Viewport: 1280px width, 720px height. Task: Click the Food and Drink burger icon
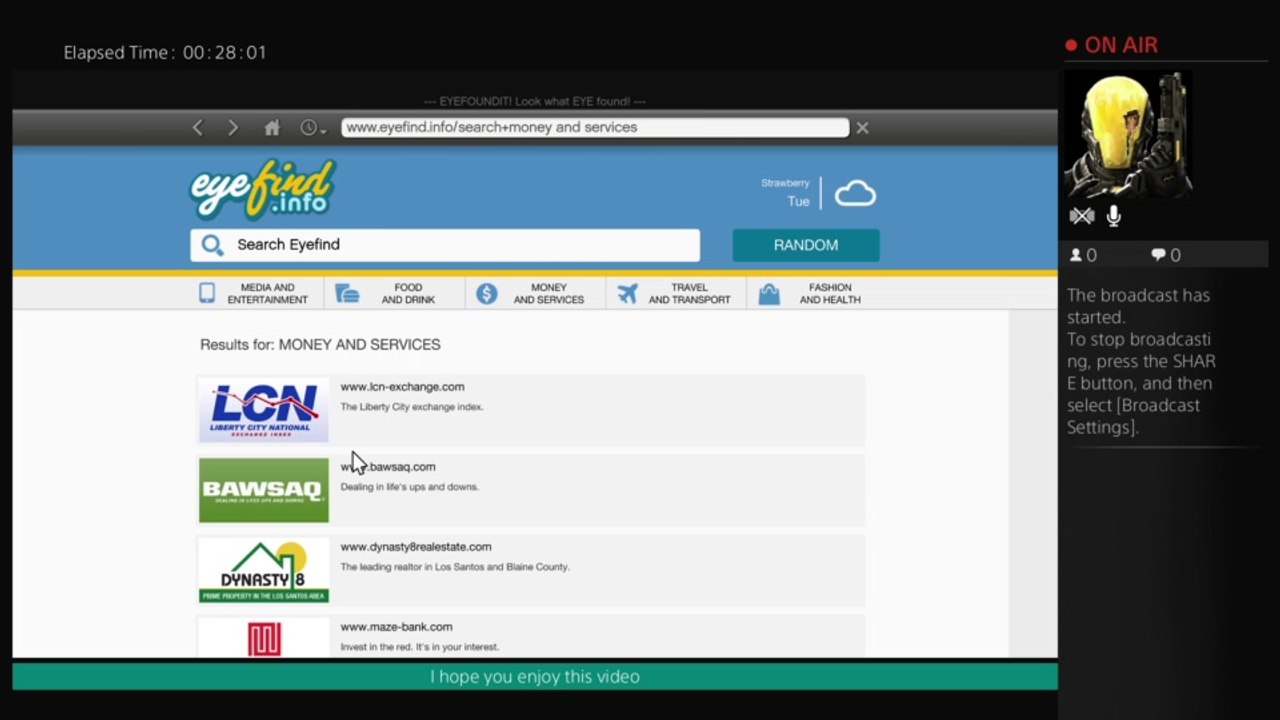point(347,293)
